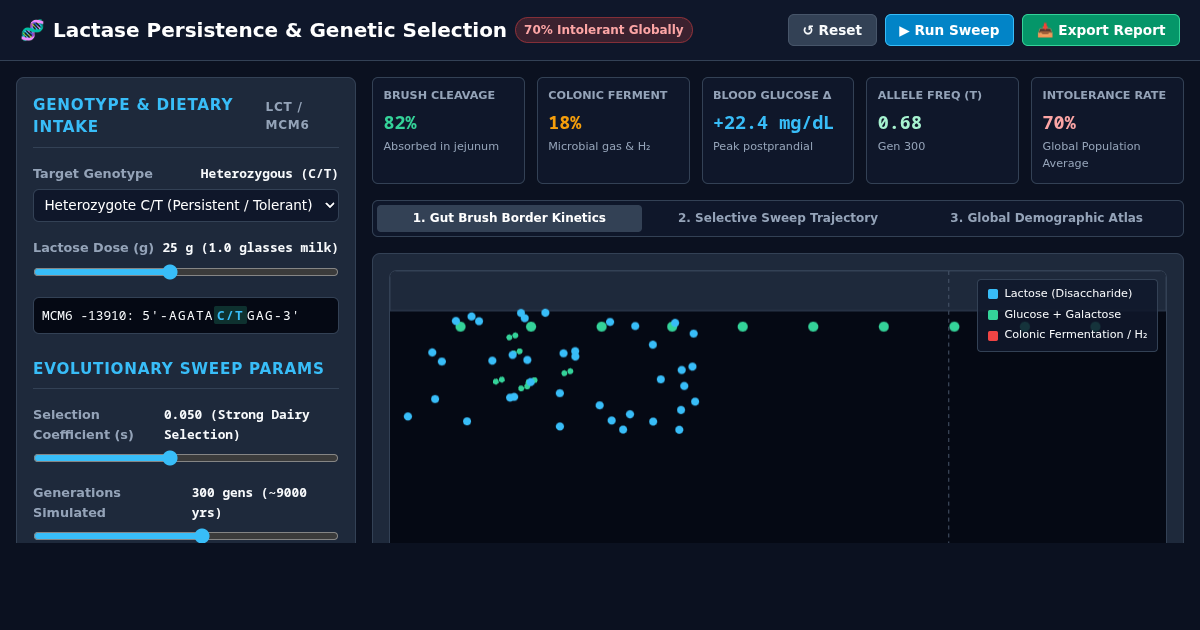This screenshot has width=1200, height=630.
Task: Adjust the Lactose Dose slider
Action: [186, 272]
